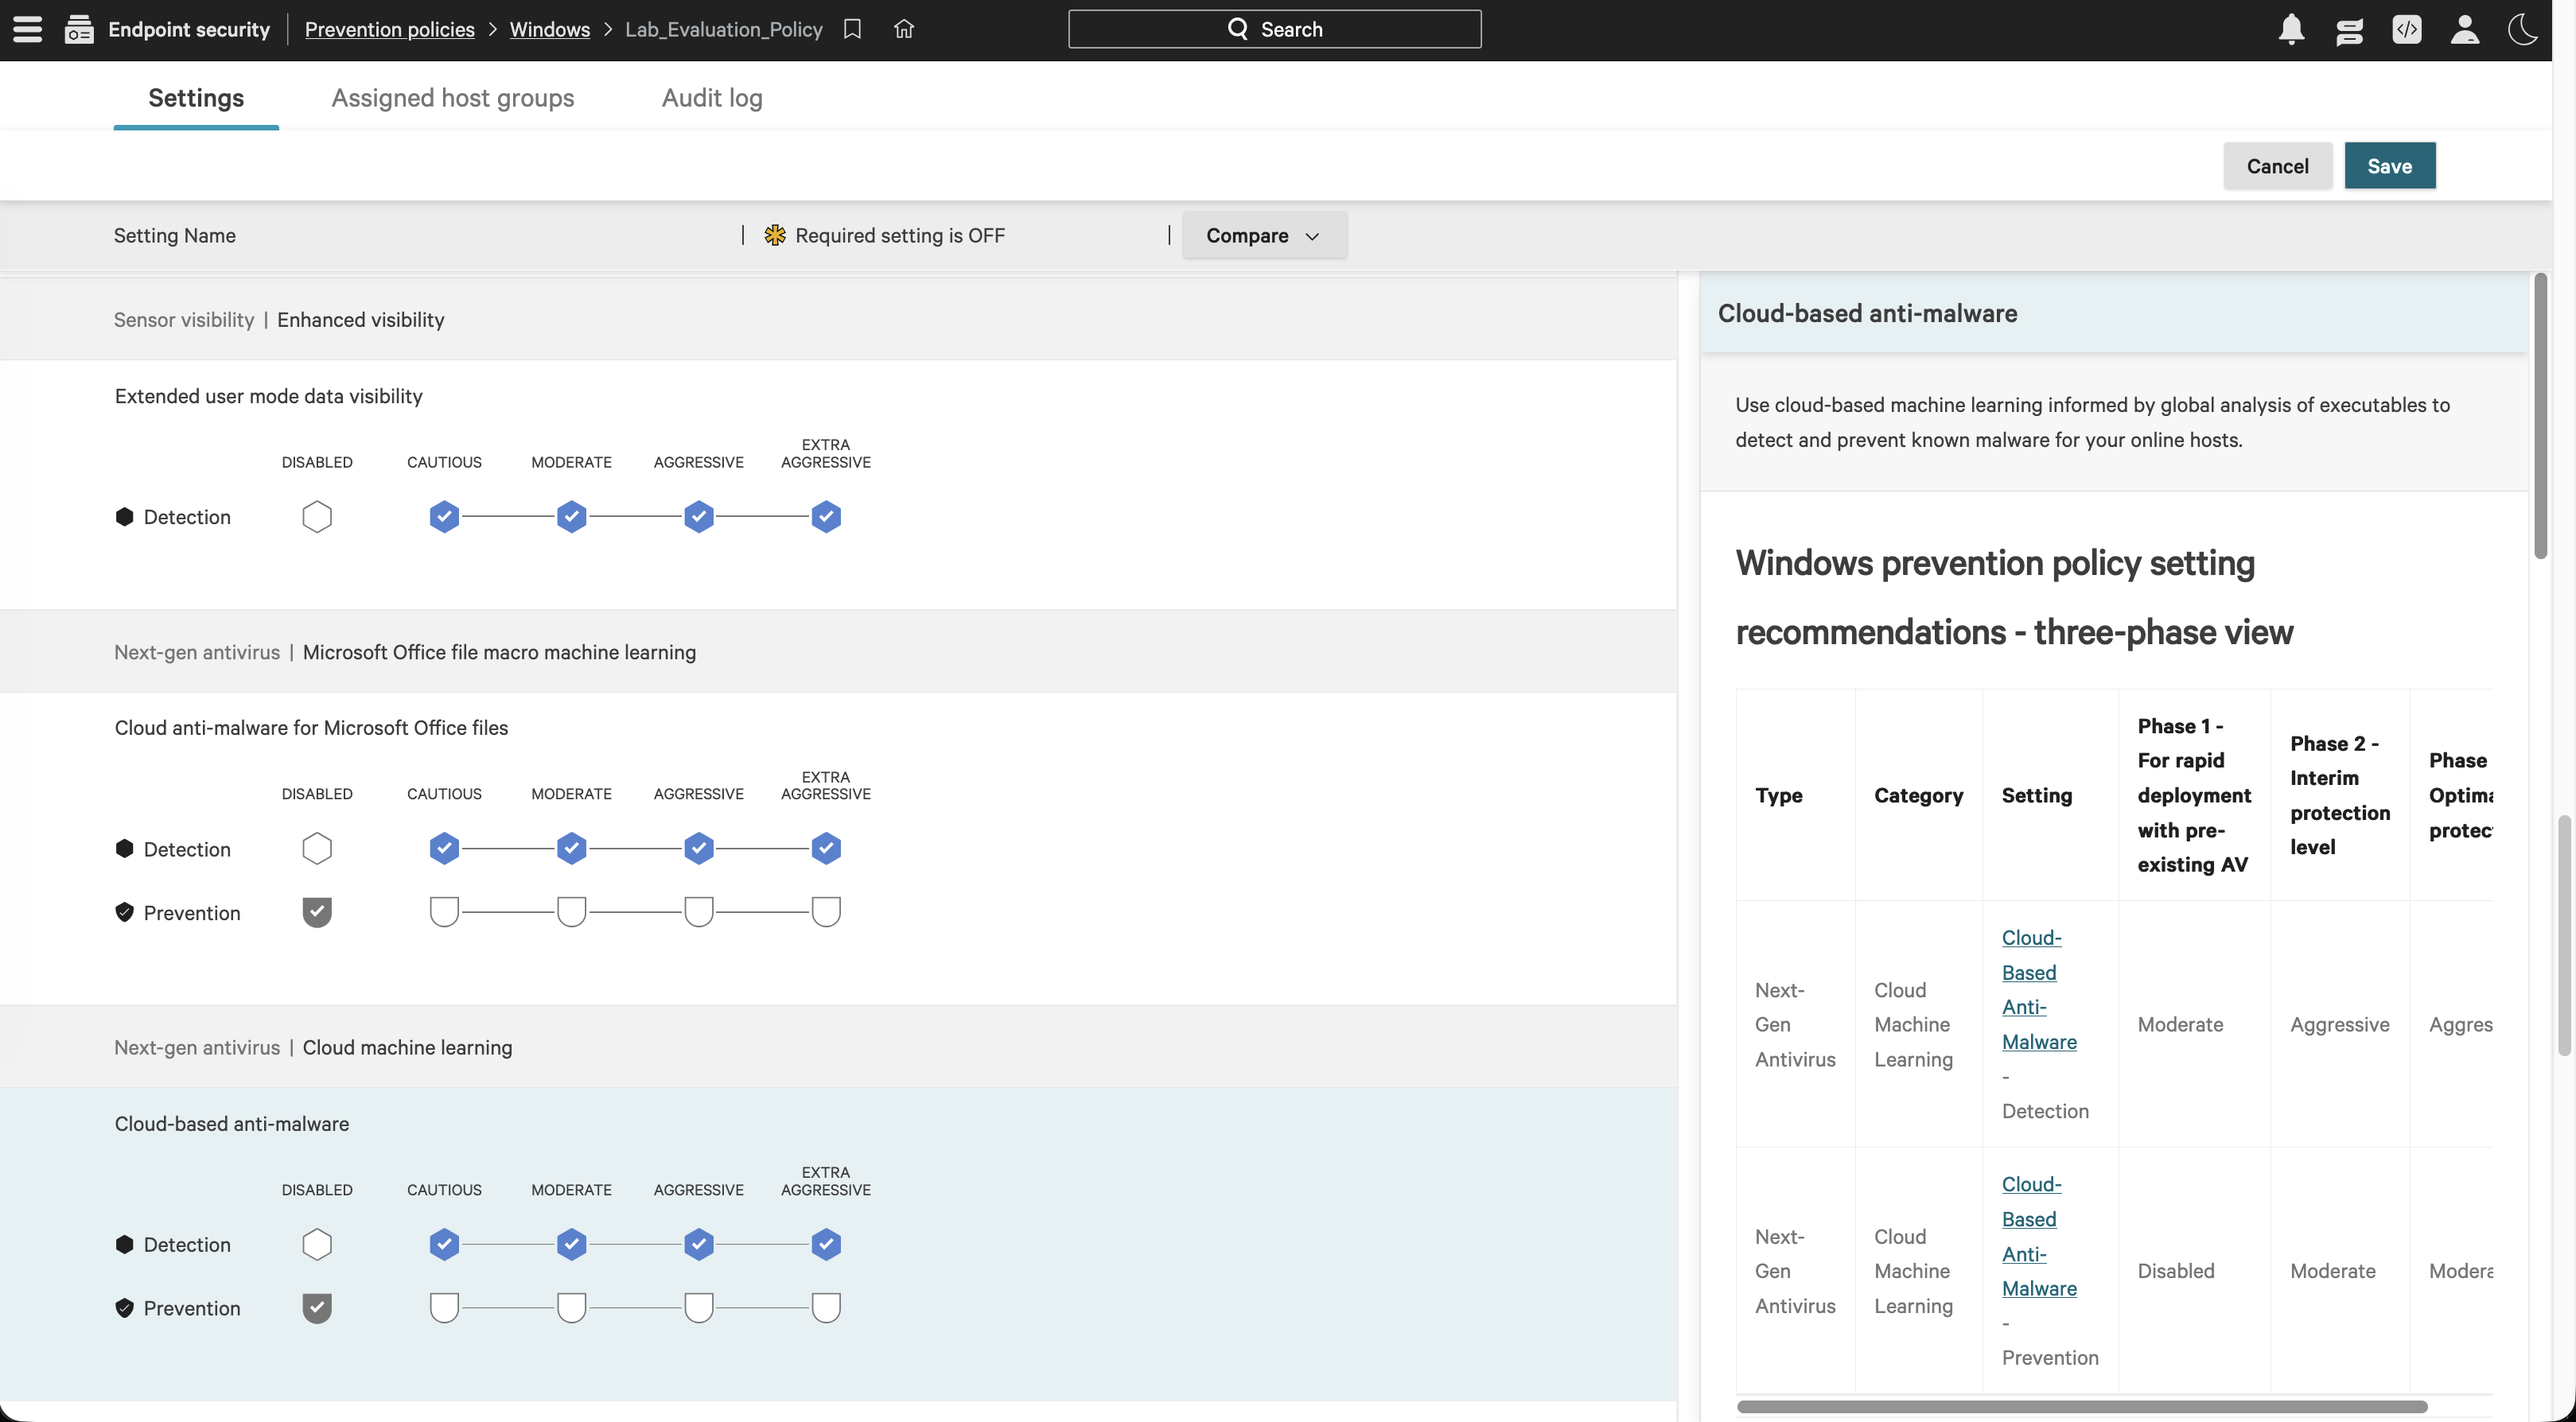2576x1422 pixels.
Task: Set Extended user mode detection to Disabled
Action: [x=317, y=517]
